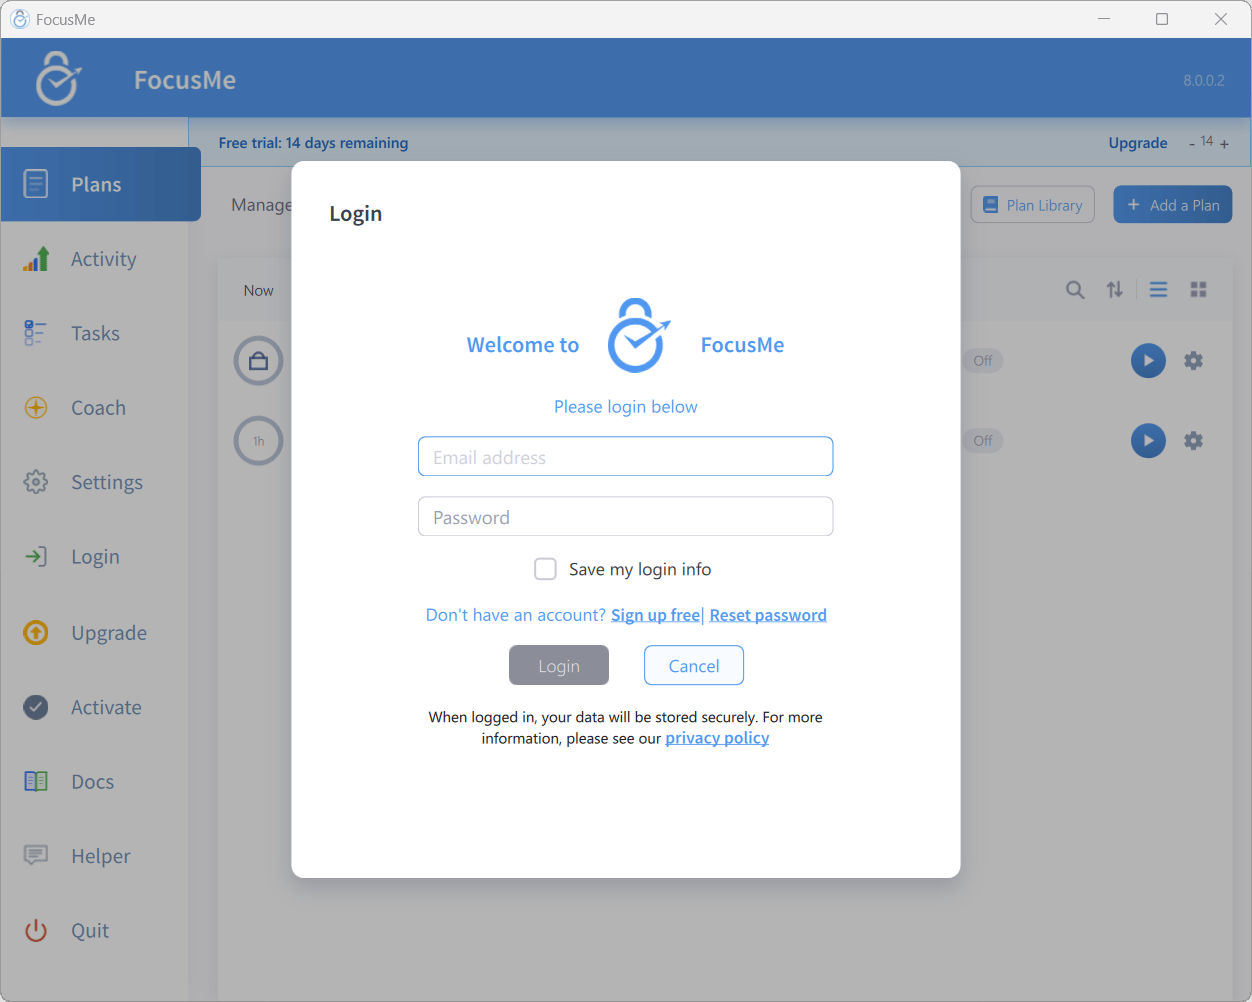Toggle the second plan Off switch
Image resolution: width=1252 pixels, height=1002 pixels.
[x=983, y=441]
